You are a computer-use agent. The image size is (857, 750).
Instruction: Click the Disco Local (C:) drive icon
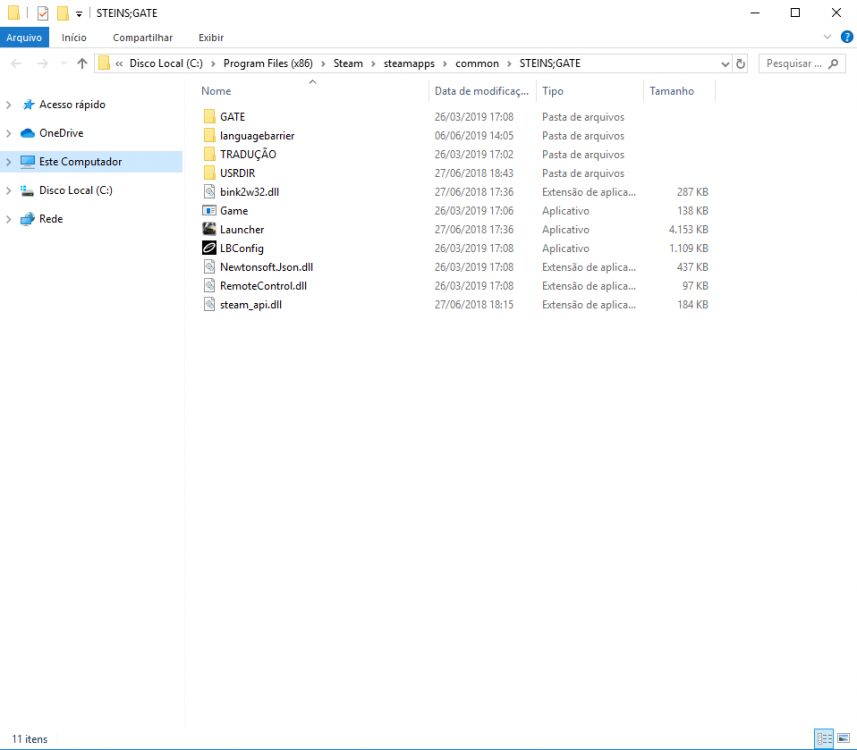pos(27,190)
